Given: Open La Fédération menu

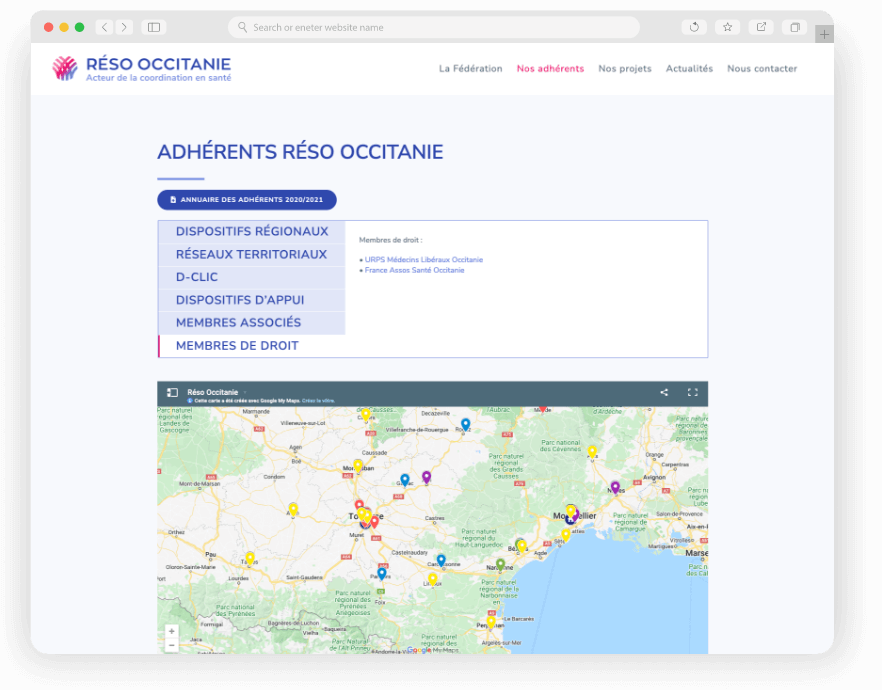Looking at the screenshot, I should point(470,69).
